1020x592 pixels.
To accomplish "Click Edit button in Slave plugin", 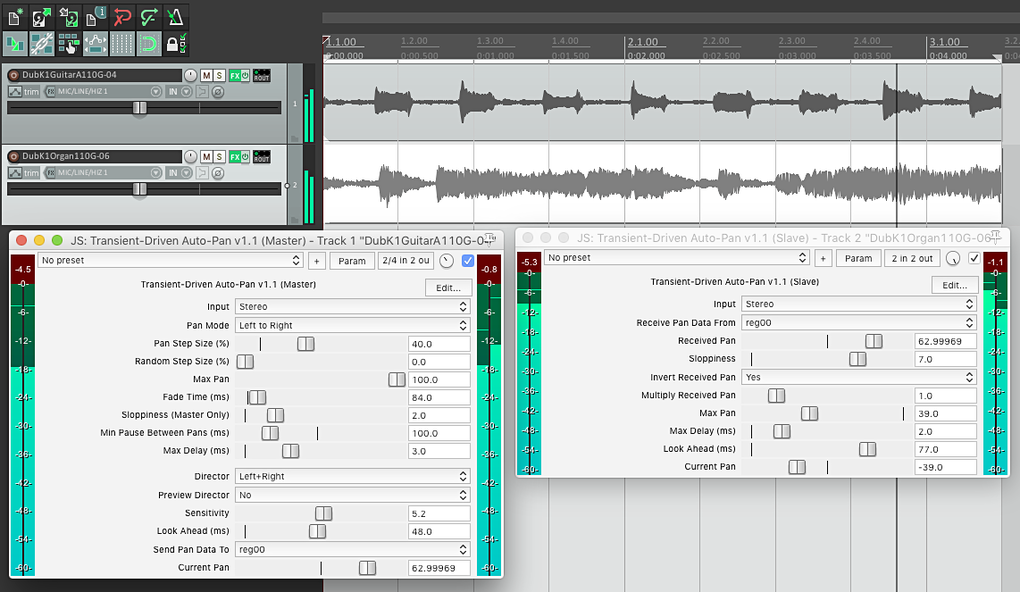I will [954, 285].
